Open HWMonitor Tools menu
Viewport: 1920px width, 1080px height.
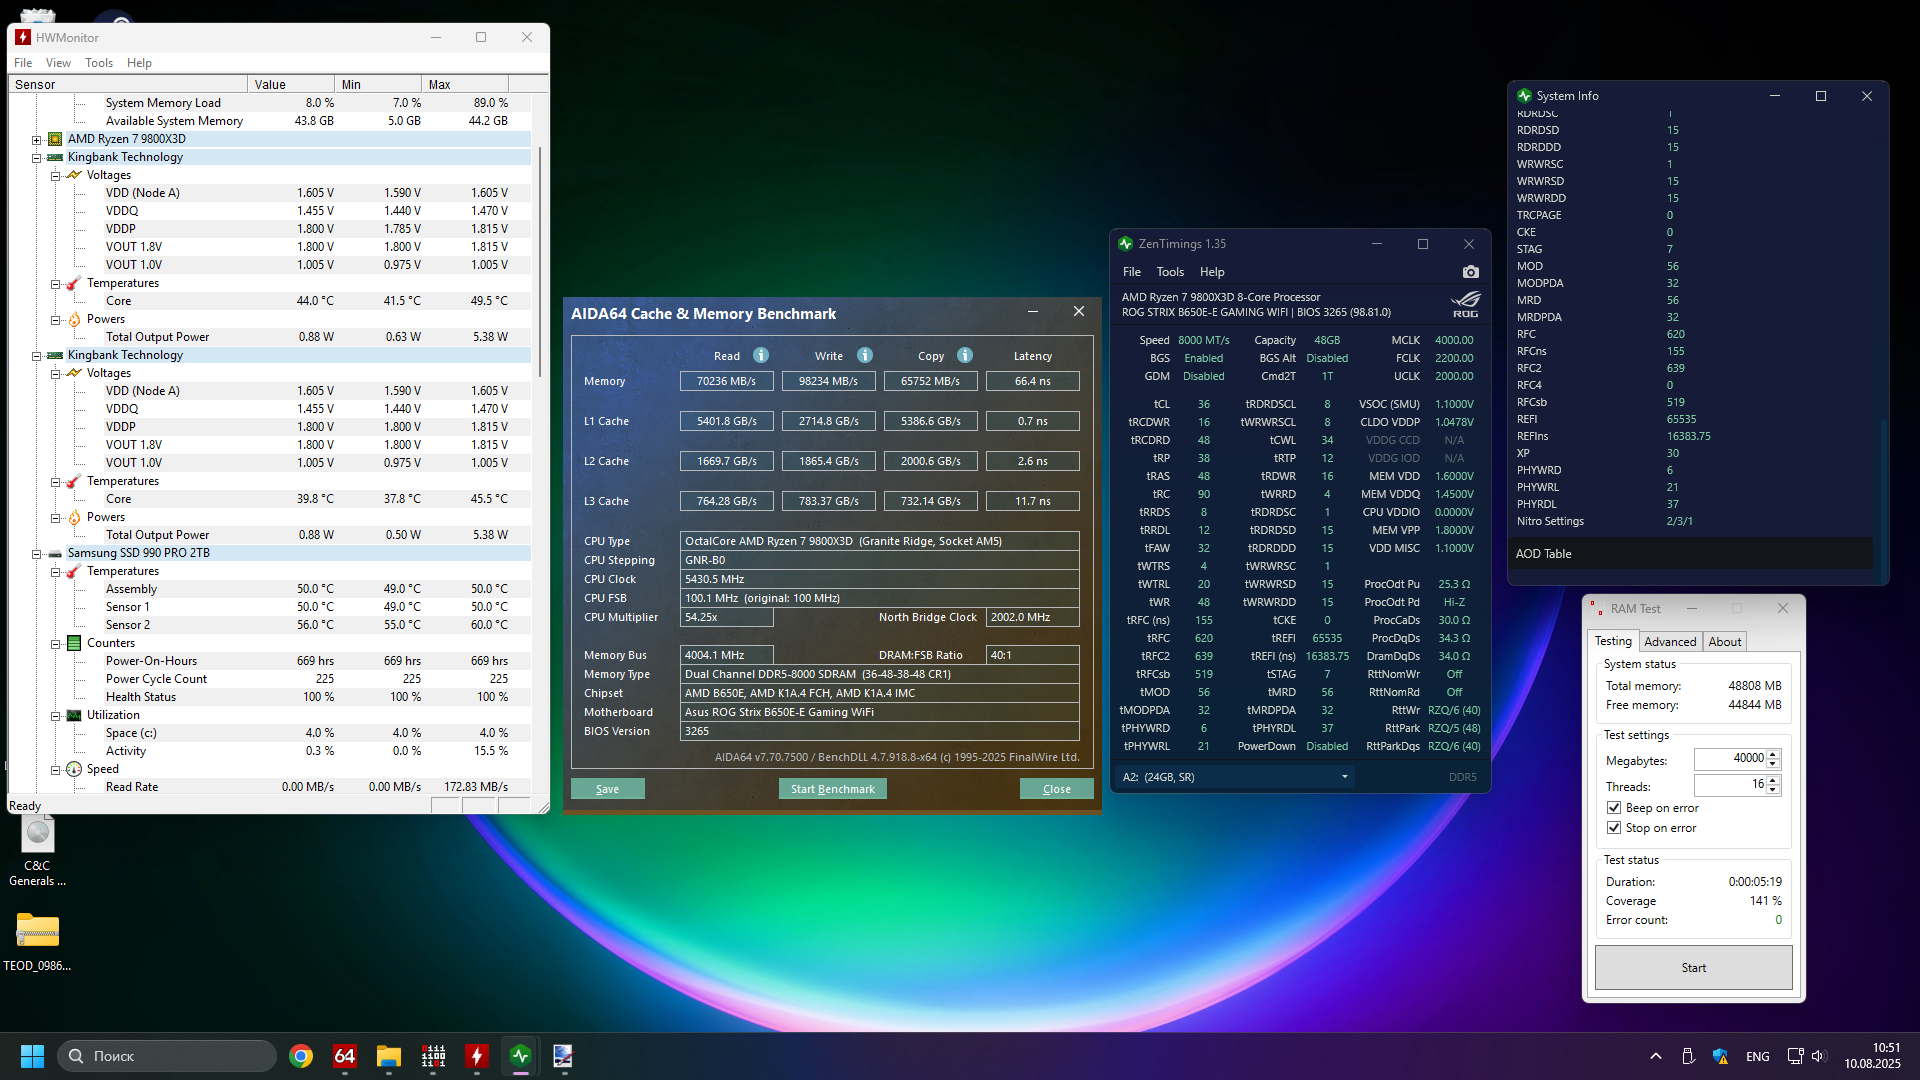[x=99, y=62]
